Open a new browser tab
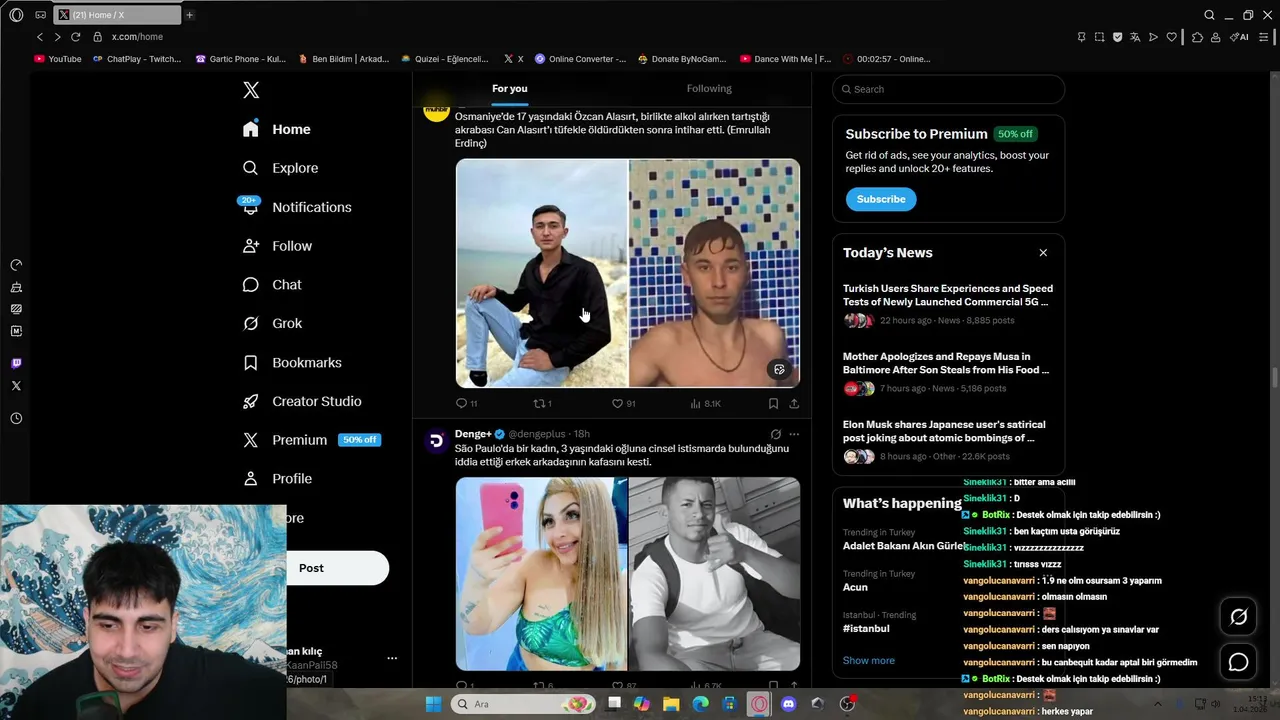Viewport: 1280px width, 720px height. pos(189,15)
